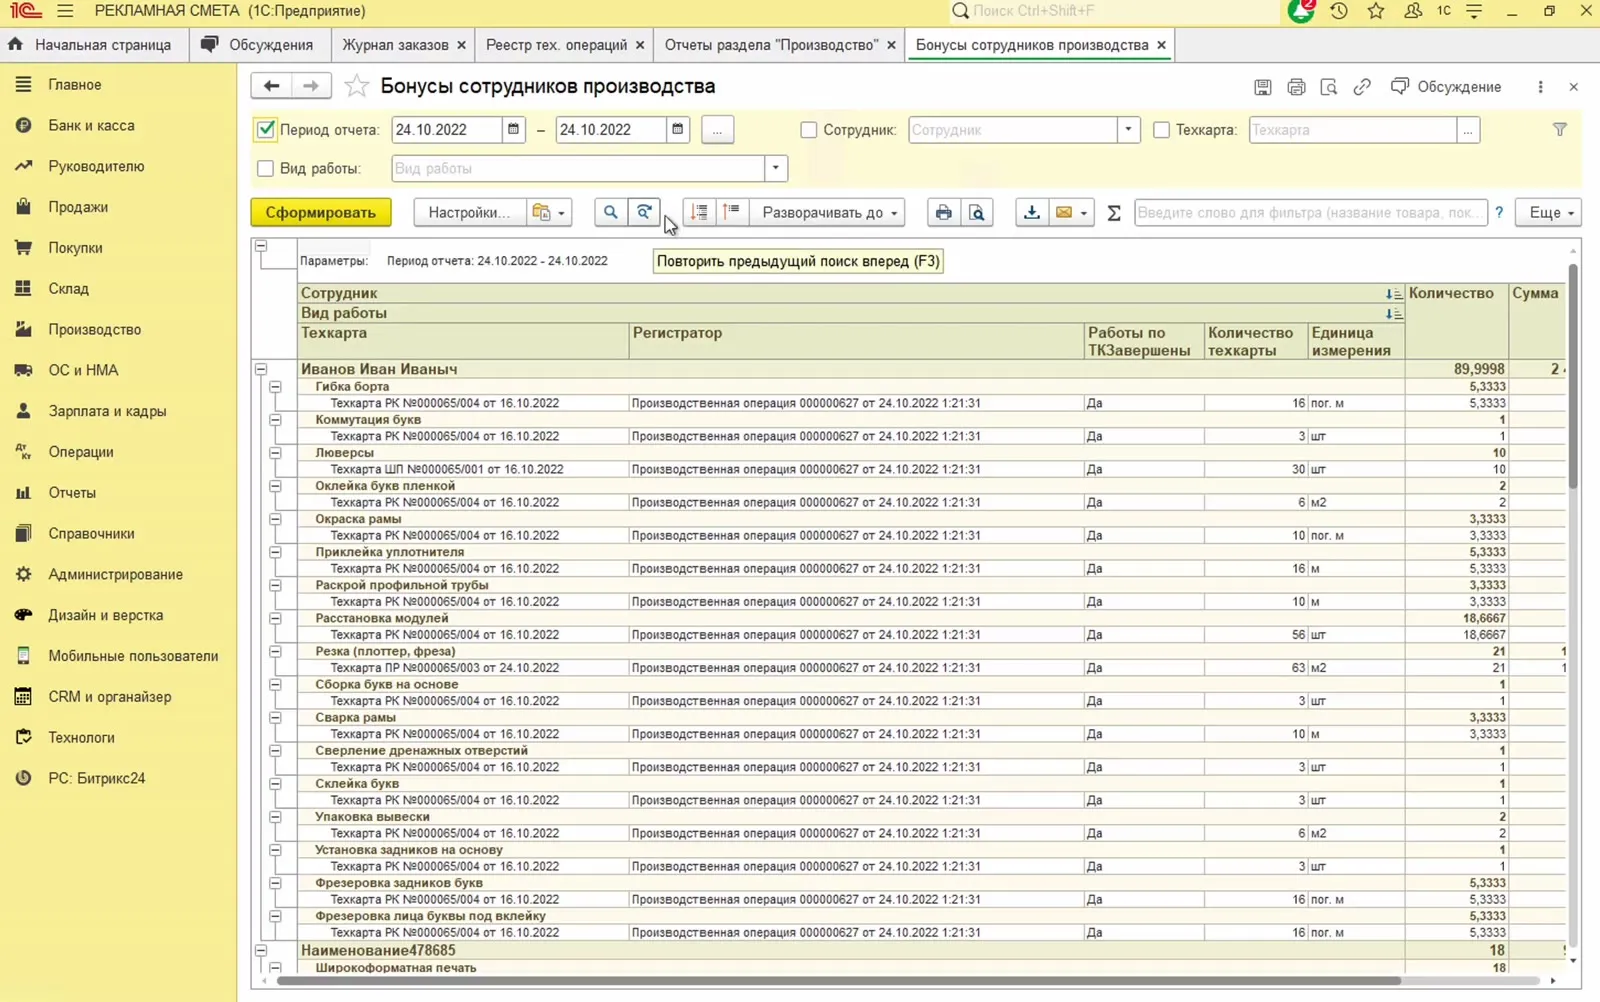Open calendar for period start date
1600x1002 pixels.
tap(513, 130)
